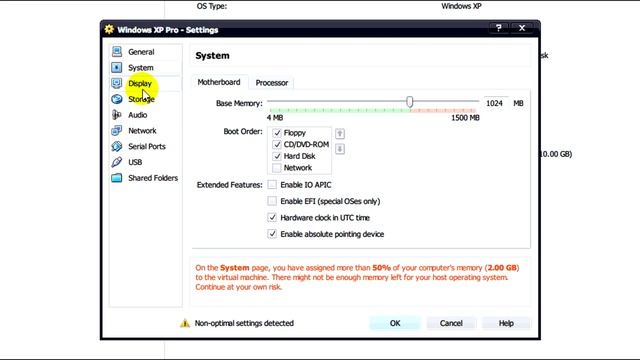Click the USB plug icon
This screenshot has height=360, width=640.
coord(117,162)
